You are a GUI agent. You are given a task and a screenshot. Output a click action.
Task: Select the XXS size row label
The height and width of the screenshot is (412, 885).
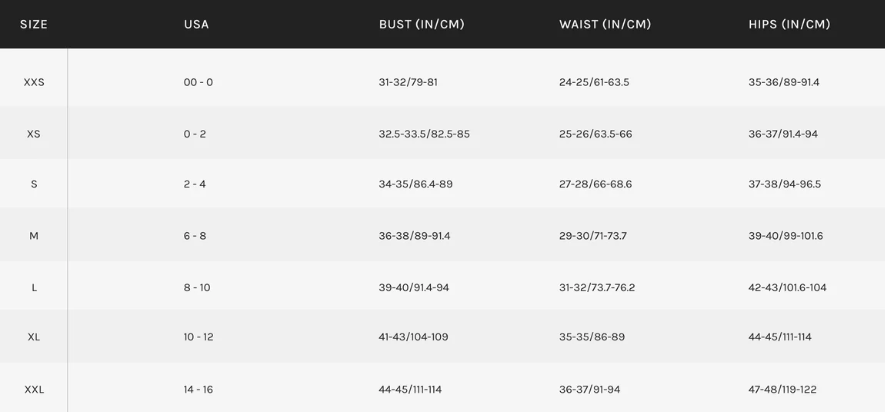pos(34,82)
